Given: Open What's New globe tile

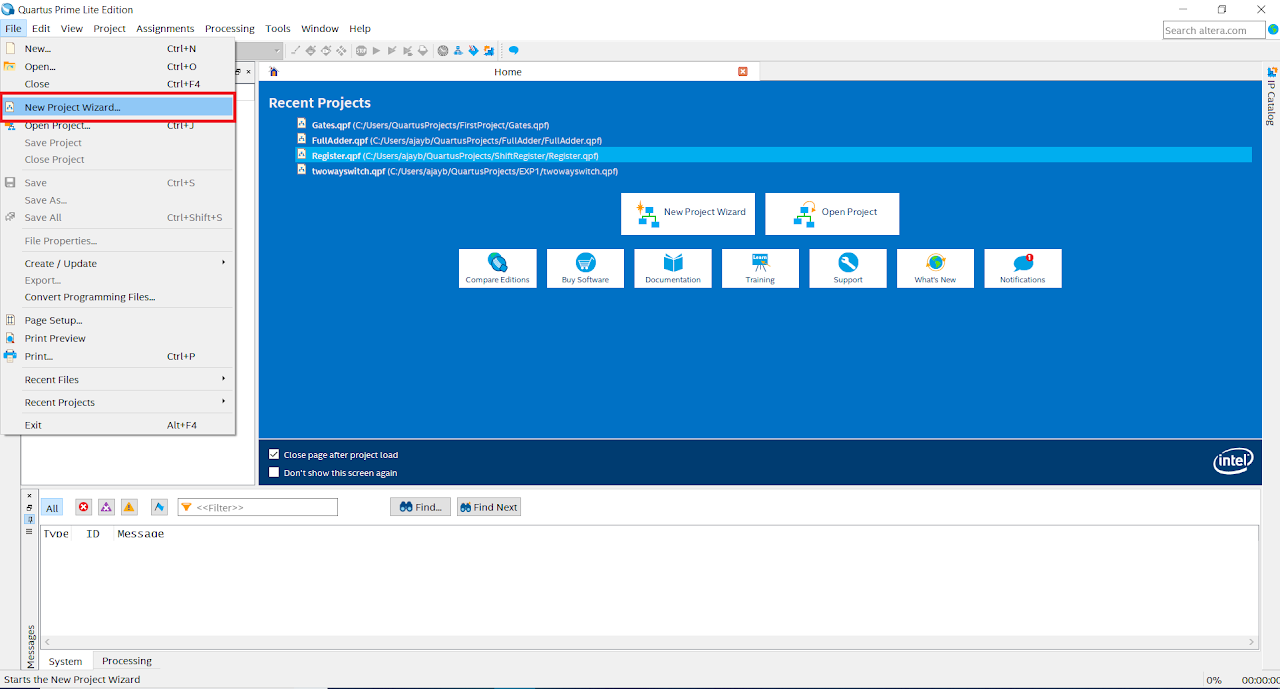Looking at the screenshot, I should tap(935, 268).
